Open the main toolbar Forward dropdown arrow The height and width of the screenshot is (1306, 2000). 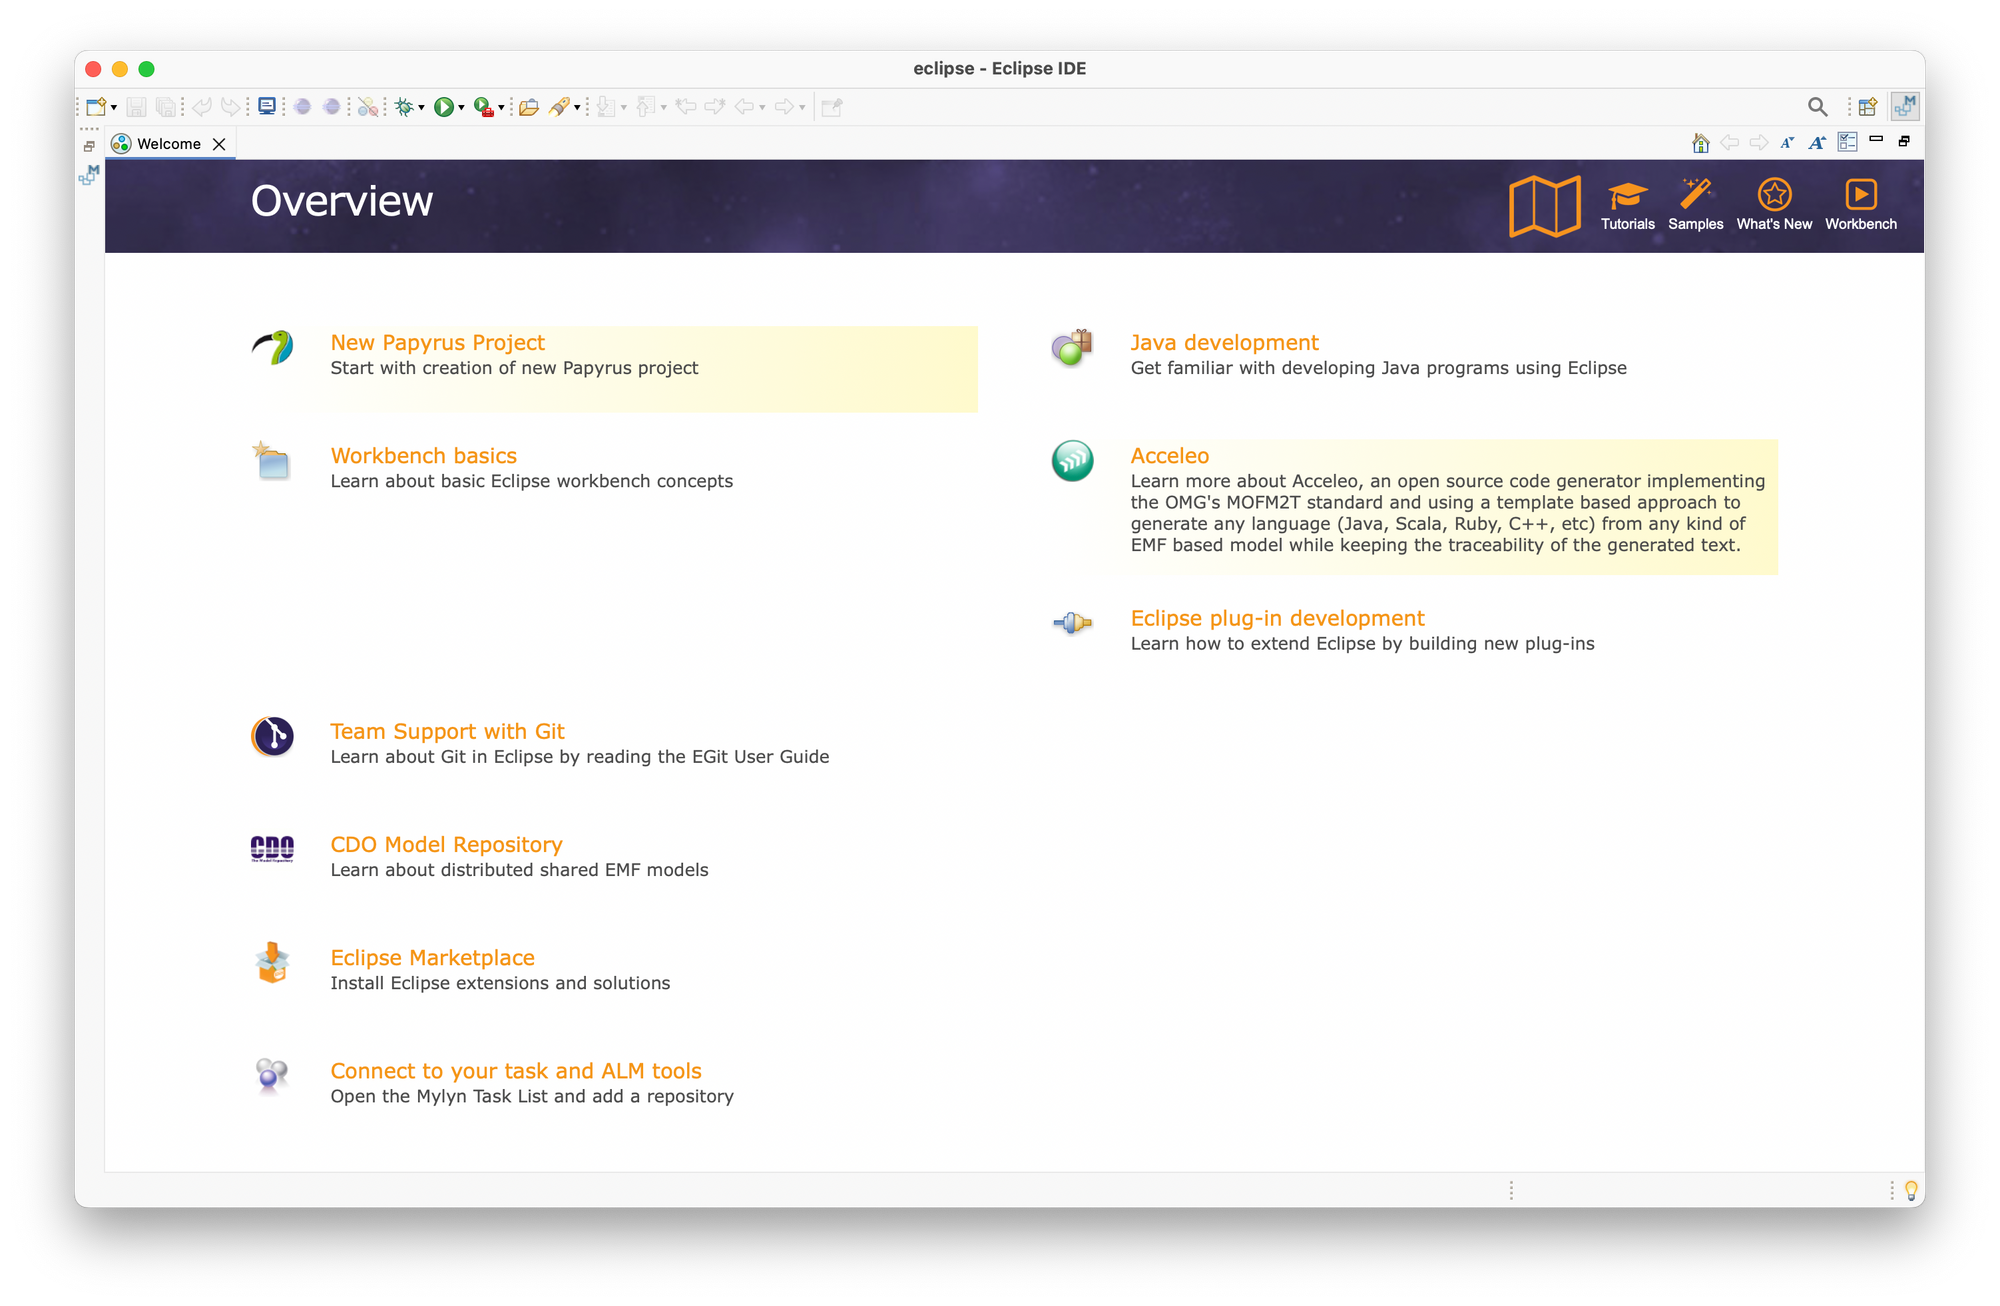802,108
